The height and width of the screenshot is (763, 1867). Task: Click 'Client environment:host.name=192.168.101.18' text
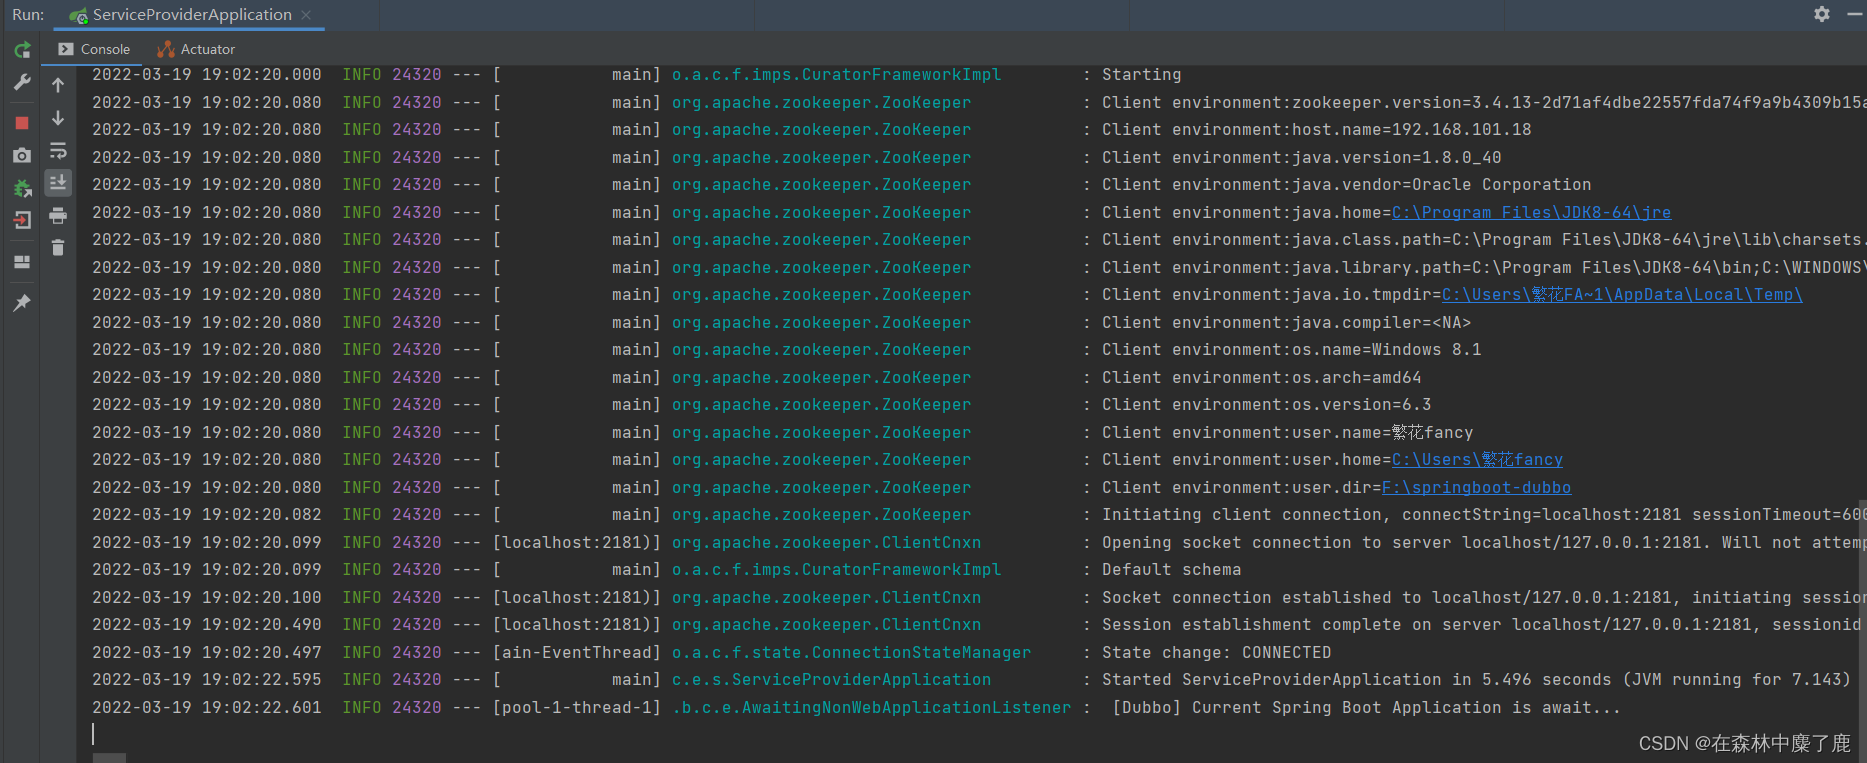(x=1316, y=130)
